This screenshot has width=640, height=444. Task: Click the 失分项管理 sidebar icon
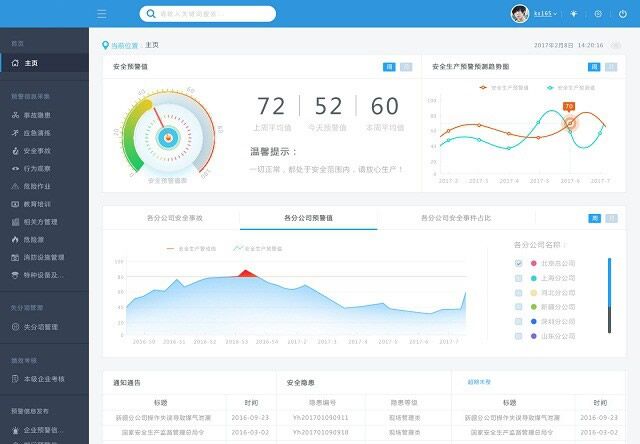pyautogui.click(x=16, y=327)
